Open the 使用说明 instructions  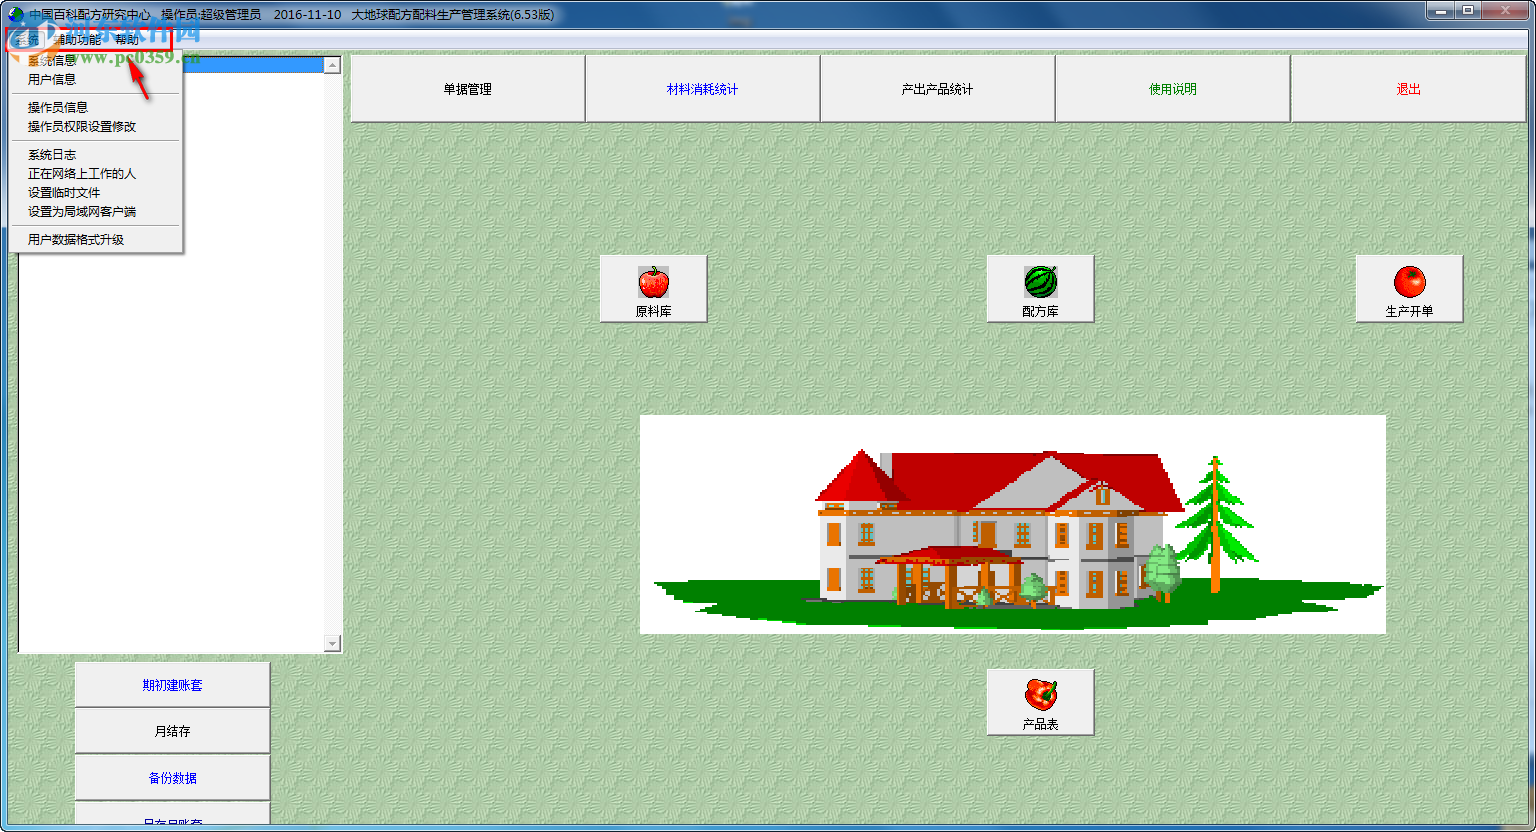tap(1173, 89)
